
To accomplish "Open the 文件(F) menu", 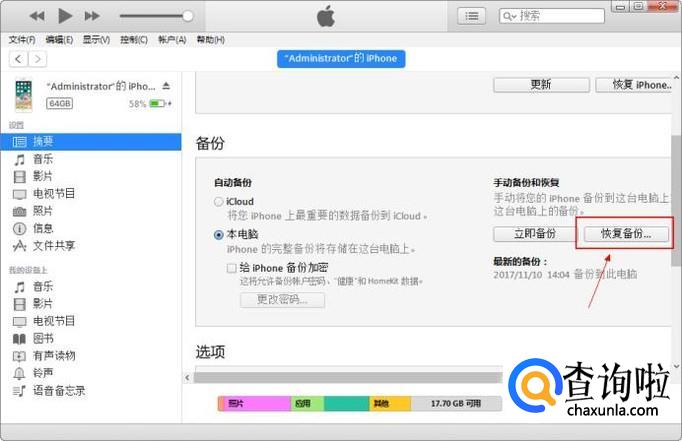I will pos(22,40).
